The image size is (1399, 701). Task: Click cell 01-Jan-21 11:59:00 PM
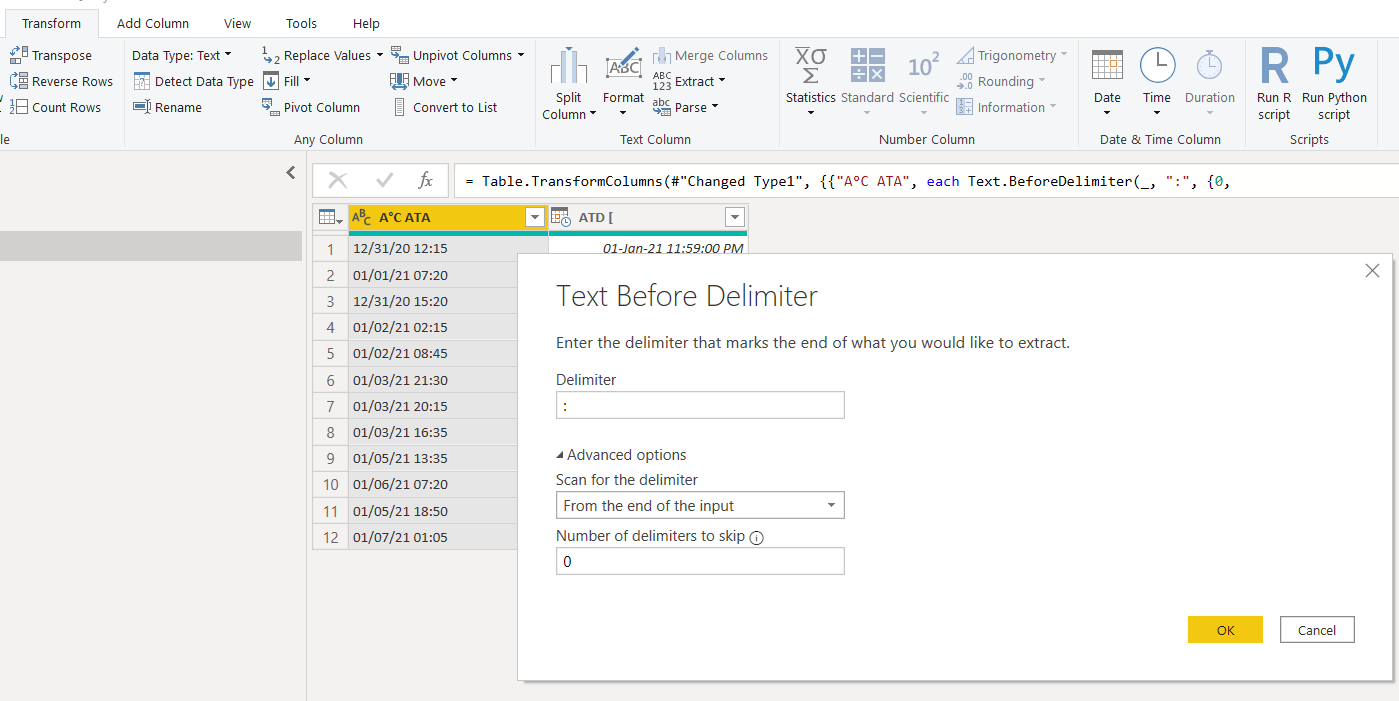(648, 247)
